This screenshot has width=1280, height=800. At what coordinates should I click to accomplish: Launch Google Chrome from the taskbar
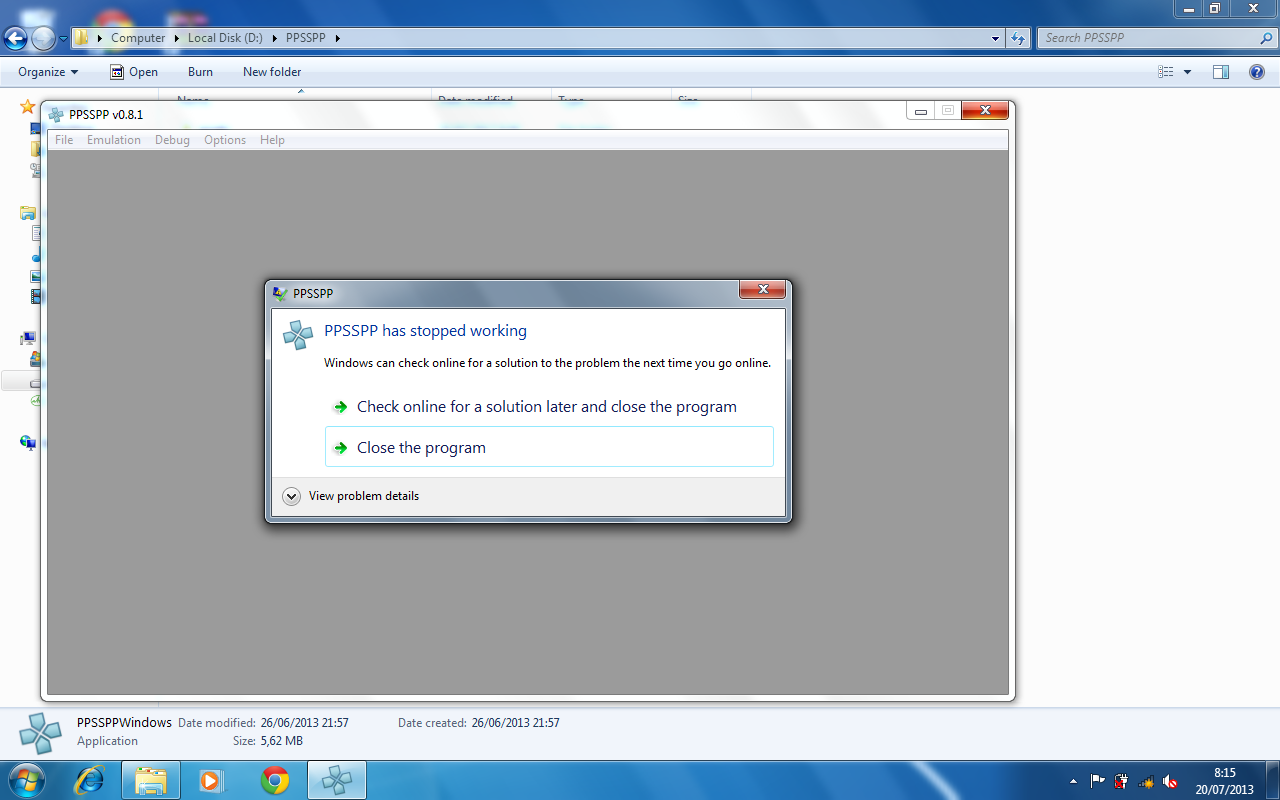pos(275,780)
